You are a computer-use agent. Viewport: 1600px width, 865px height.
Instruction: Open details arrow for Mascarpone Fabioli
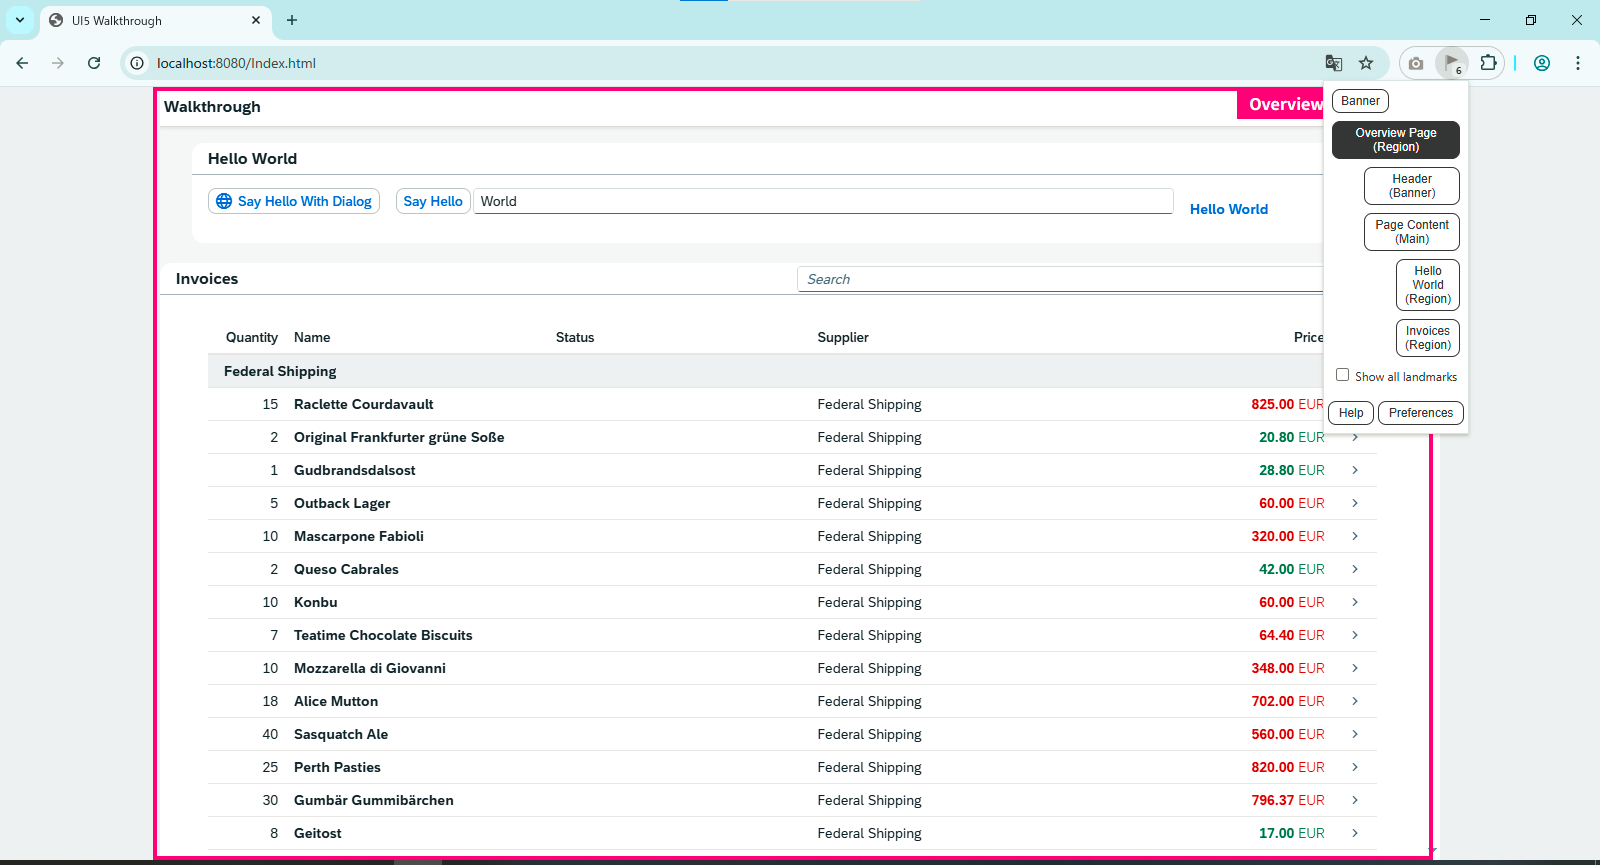click(x=1355, y=536)
